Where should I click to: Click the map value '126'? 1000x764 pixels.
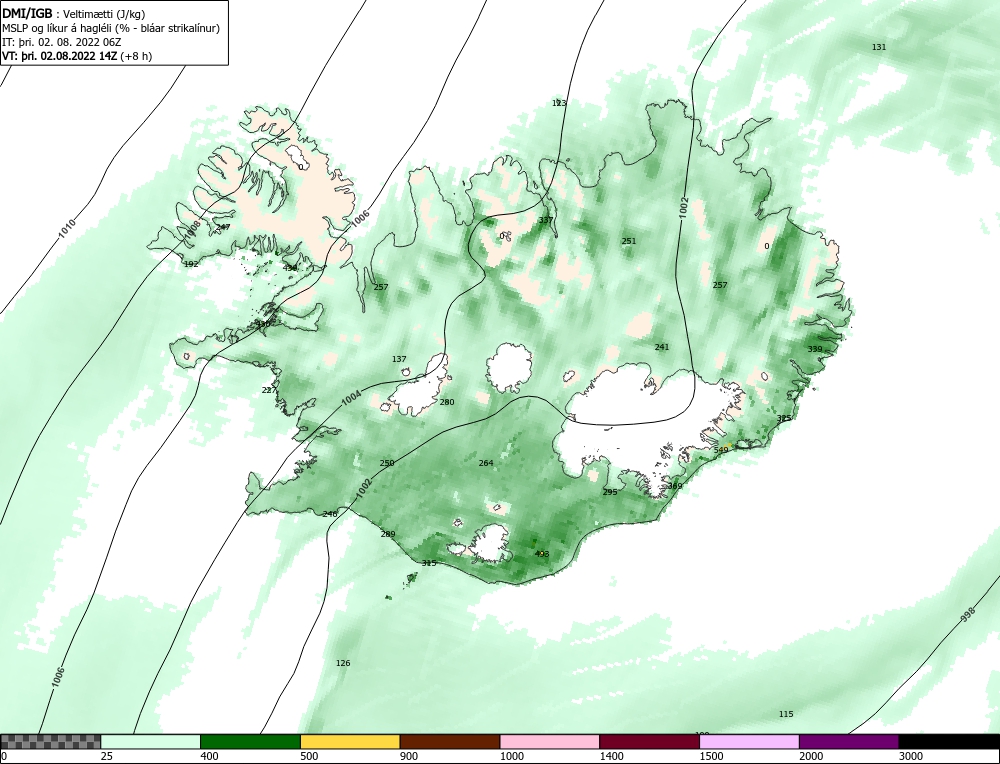pyautogui.click(x=343, y=663)
